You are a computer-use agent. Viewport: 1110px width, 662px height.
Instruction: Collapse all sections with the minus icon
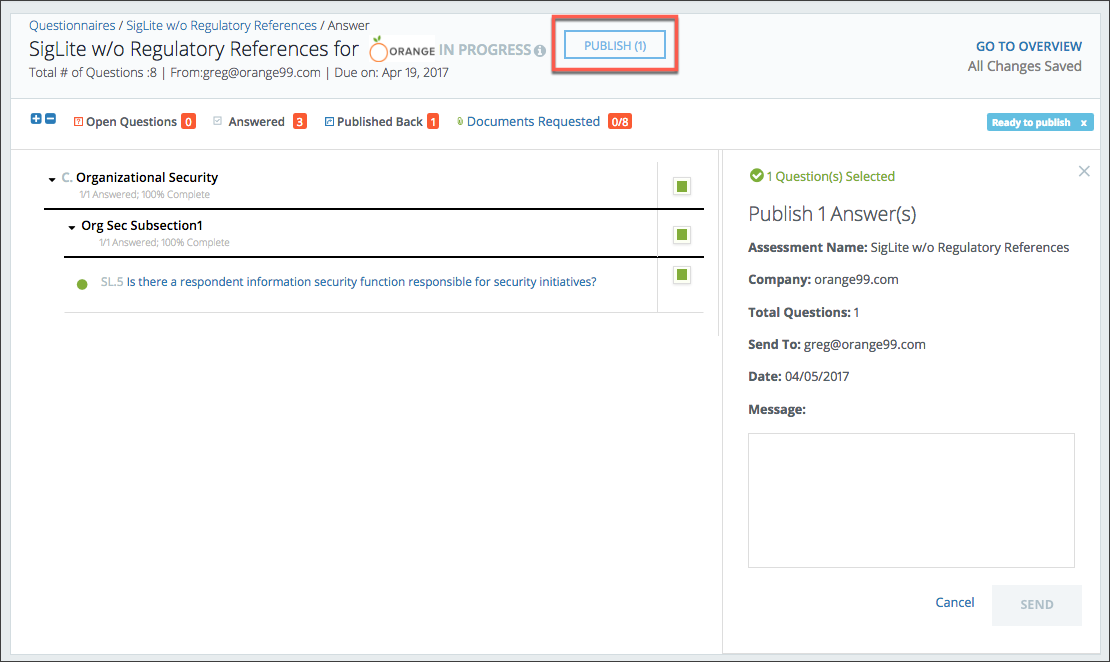tap(50, 119)
